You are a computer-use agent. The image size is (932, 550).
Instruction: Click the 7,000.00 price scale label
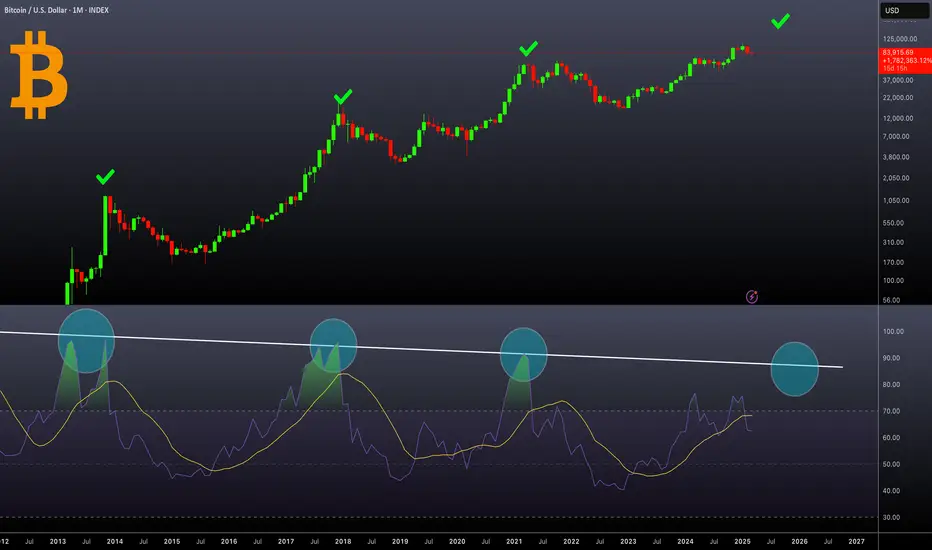[x=896, y=137]
